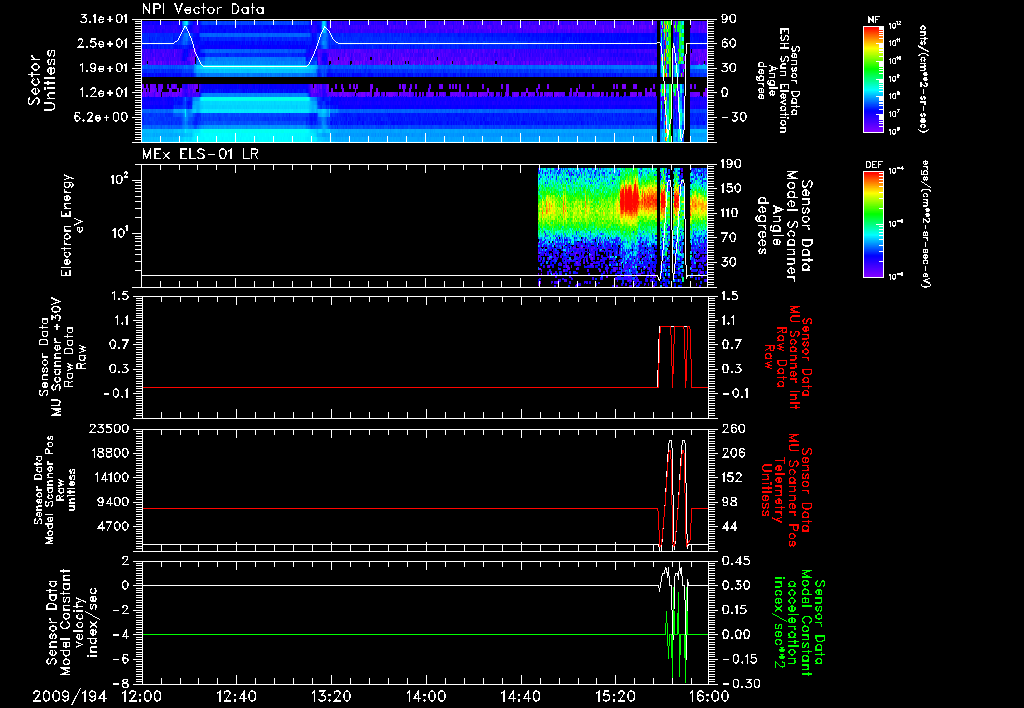This screenshot has width=1024, height=708.
Task: Click the 2.5e+01 sector tick label
Action: pyautogui.click(x=104, y=43)
